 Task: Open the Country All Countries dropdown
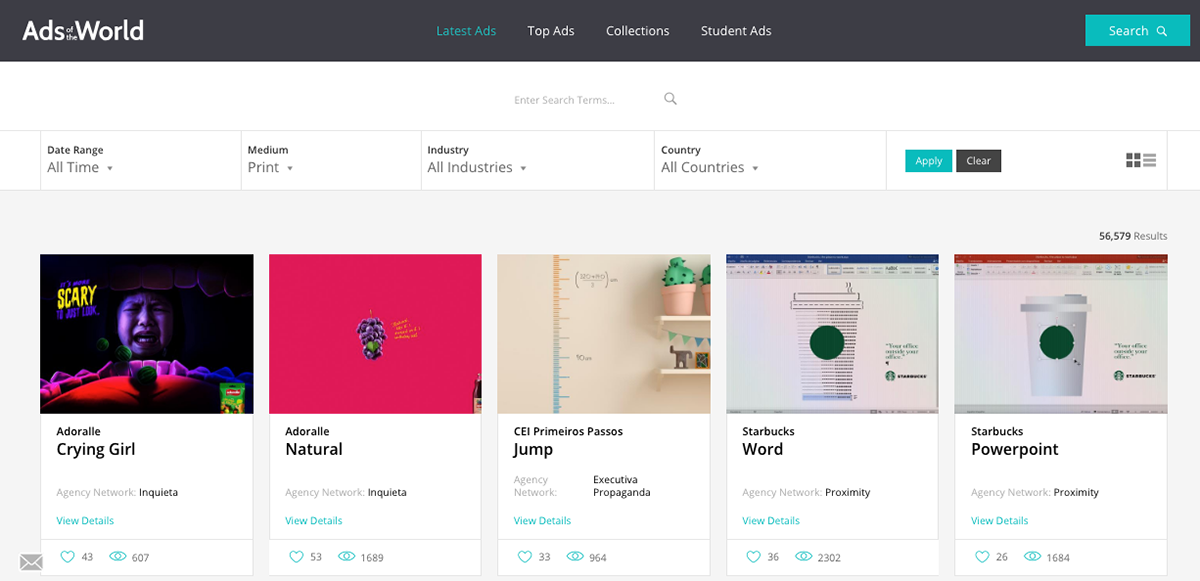[x=710, y=167]
